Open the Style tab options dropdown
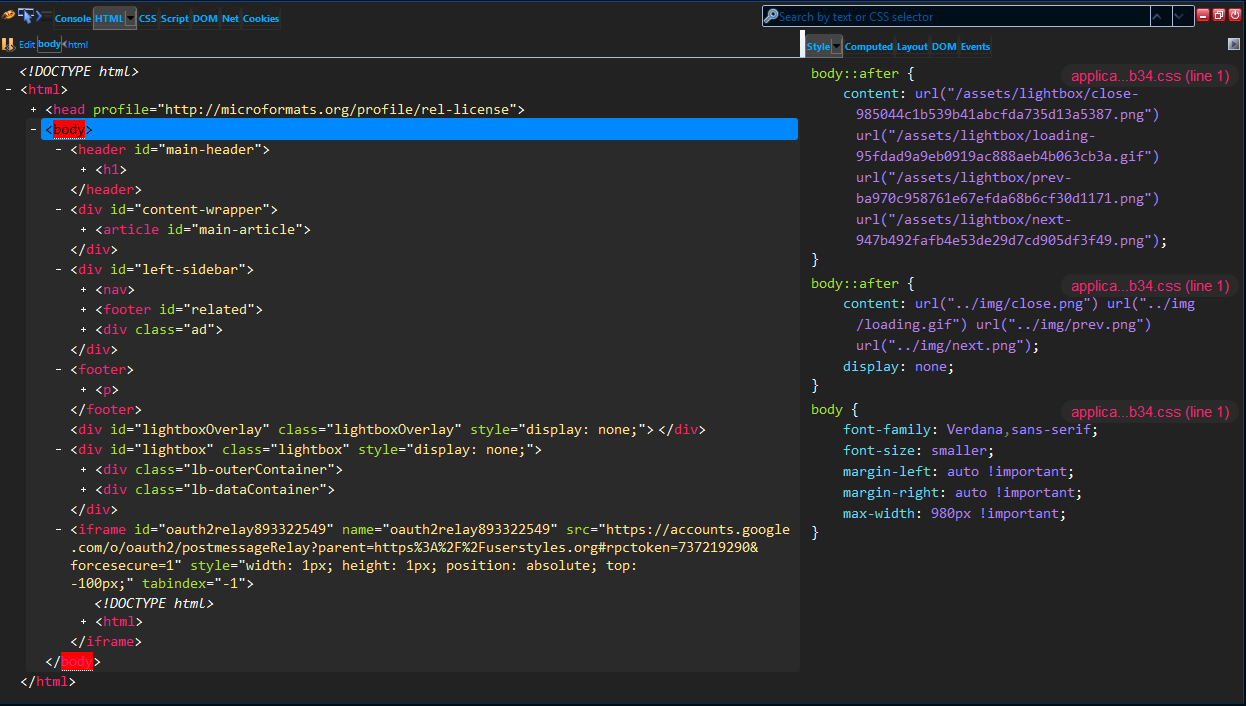Viewport: 1246px width, 706px height. point(836,46)
